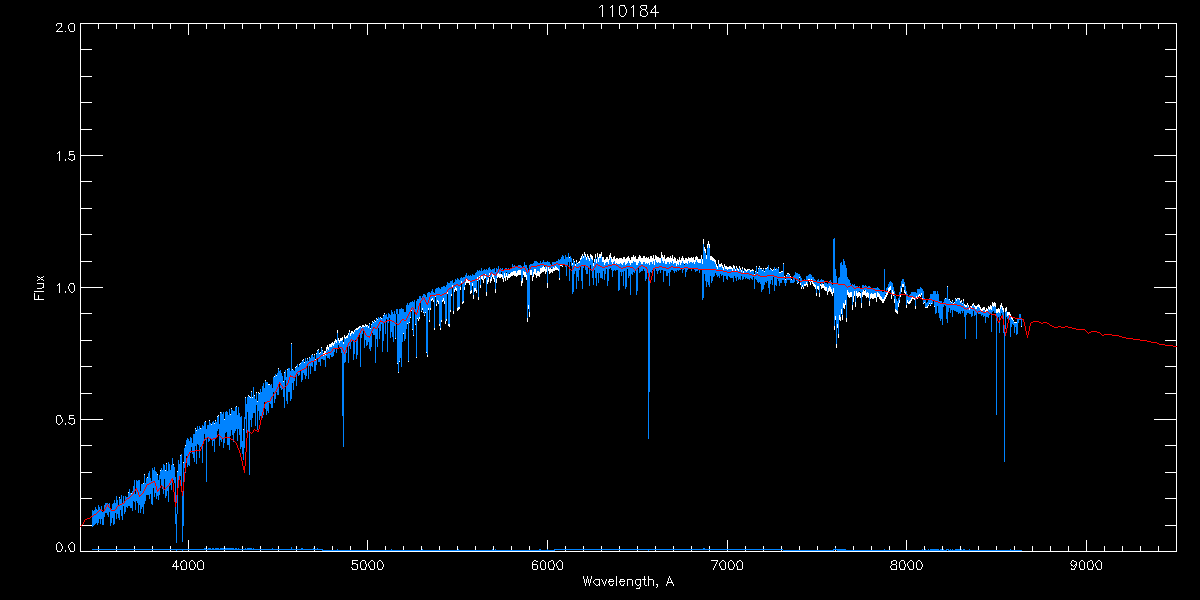
Task: Click the 0.5 y-axis tick label
Action: pyautogui.click(x=66, y=419)
